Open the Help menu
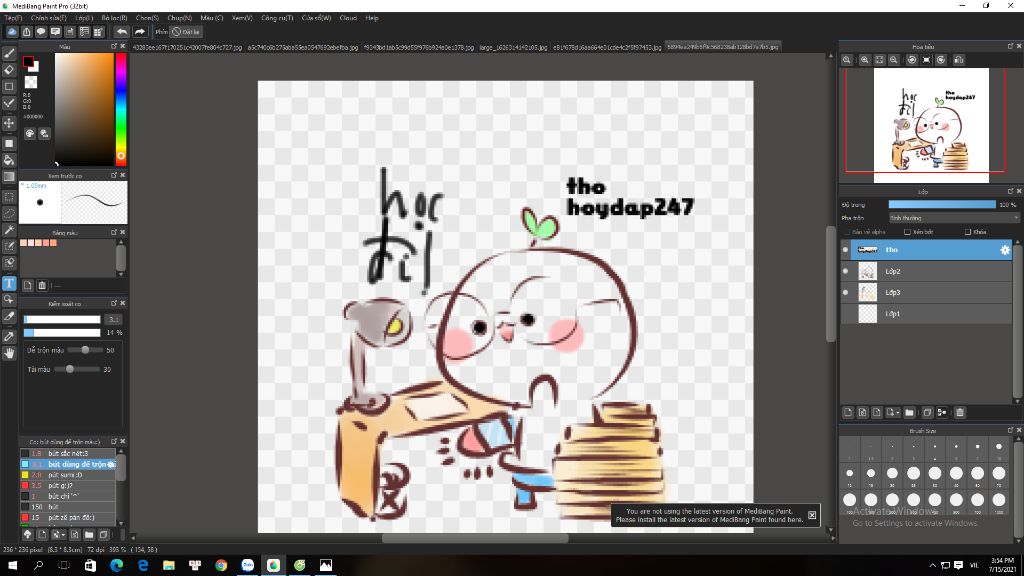Image resolution: width=1024 pixels, height=576 pixels. point(372,18)
